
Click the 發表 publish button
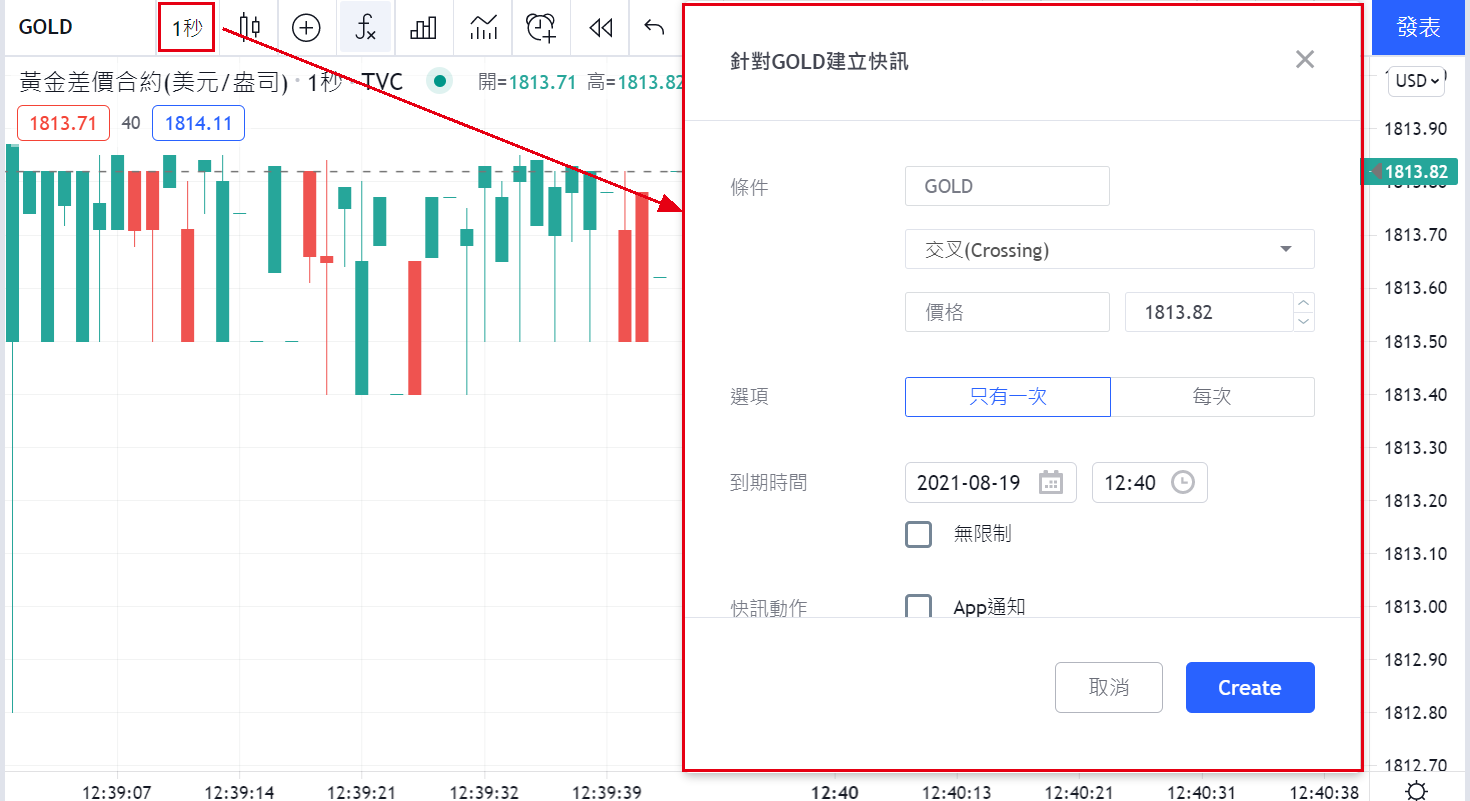point(1418,27)
